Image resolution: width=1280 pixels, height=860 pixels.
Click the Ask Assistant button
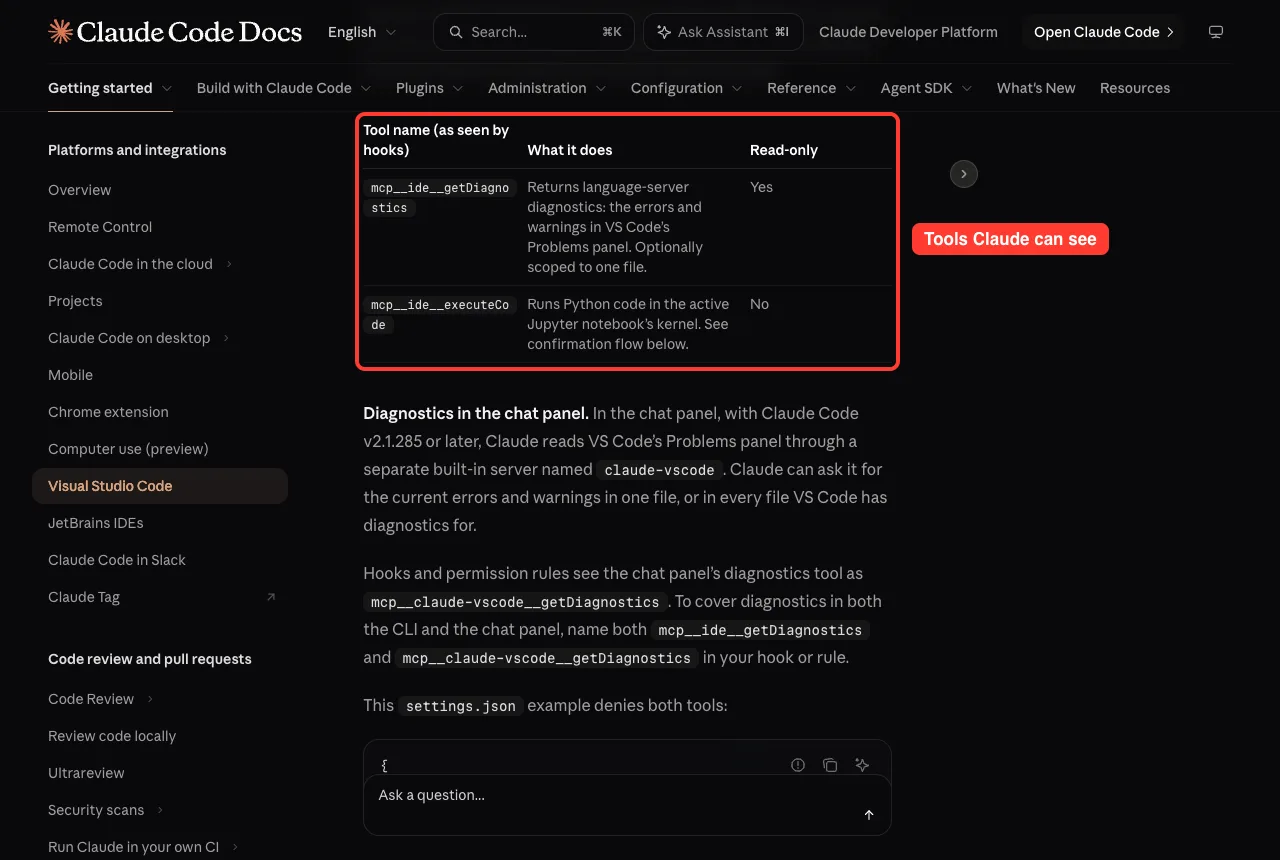coord(722,32)
